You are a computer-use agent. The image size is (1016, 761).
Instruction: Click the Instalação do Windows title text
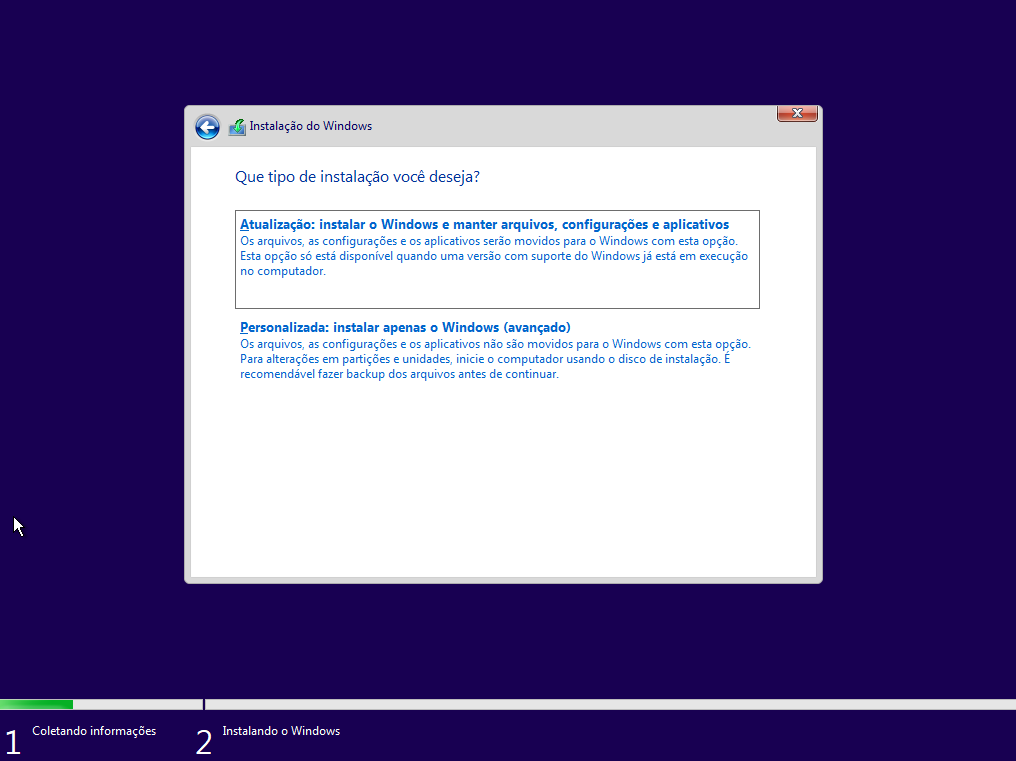tap(310, 126)
